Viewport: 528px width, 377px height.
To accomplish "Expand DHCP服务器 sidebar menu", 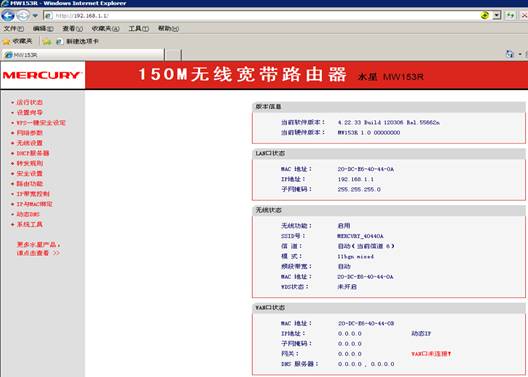I will 33,153.
